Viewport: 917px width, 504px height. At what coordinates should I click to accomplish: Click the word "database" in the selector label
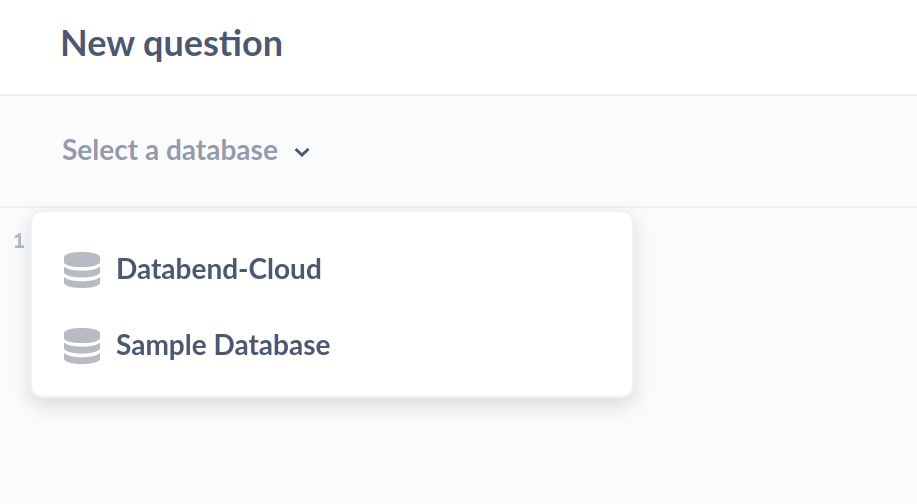(x=222, y=151)
